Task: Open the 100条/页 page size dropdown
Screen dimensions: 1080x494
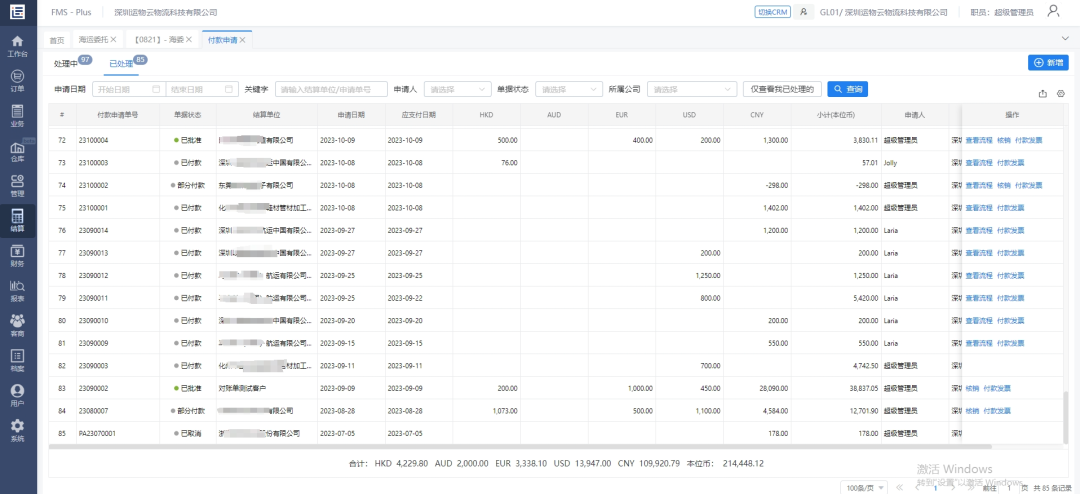Action: tap(864, 488)
